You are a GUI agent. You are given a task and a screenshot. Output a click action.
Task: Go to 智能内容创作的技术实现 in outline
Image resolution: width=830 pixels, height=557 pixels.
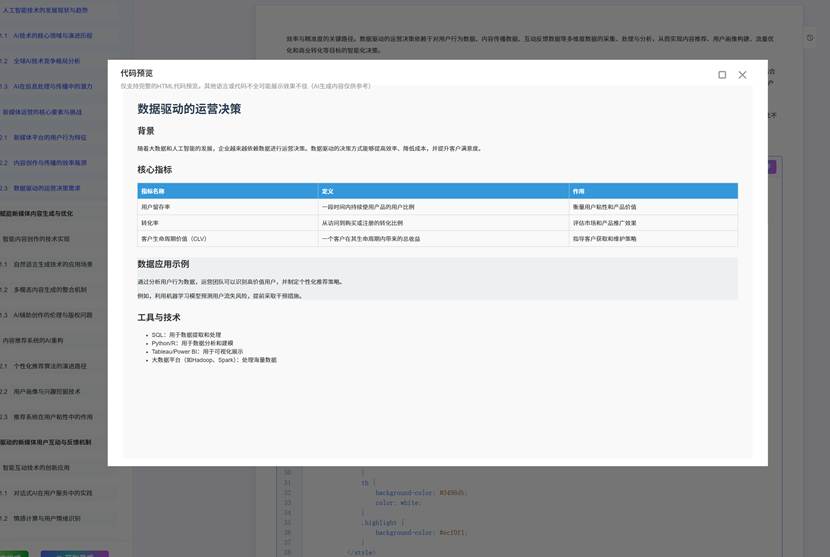(36, 239)
